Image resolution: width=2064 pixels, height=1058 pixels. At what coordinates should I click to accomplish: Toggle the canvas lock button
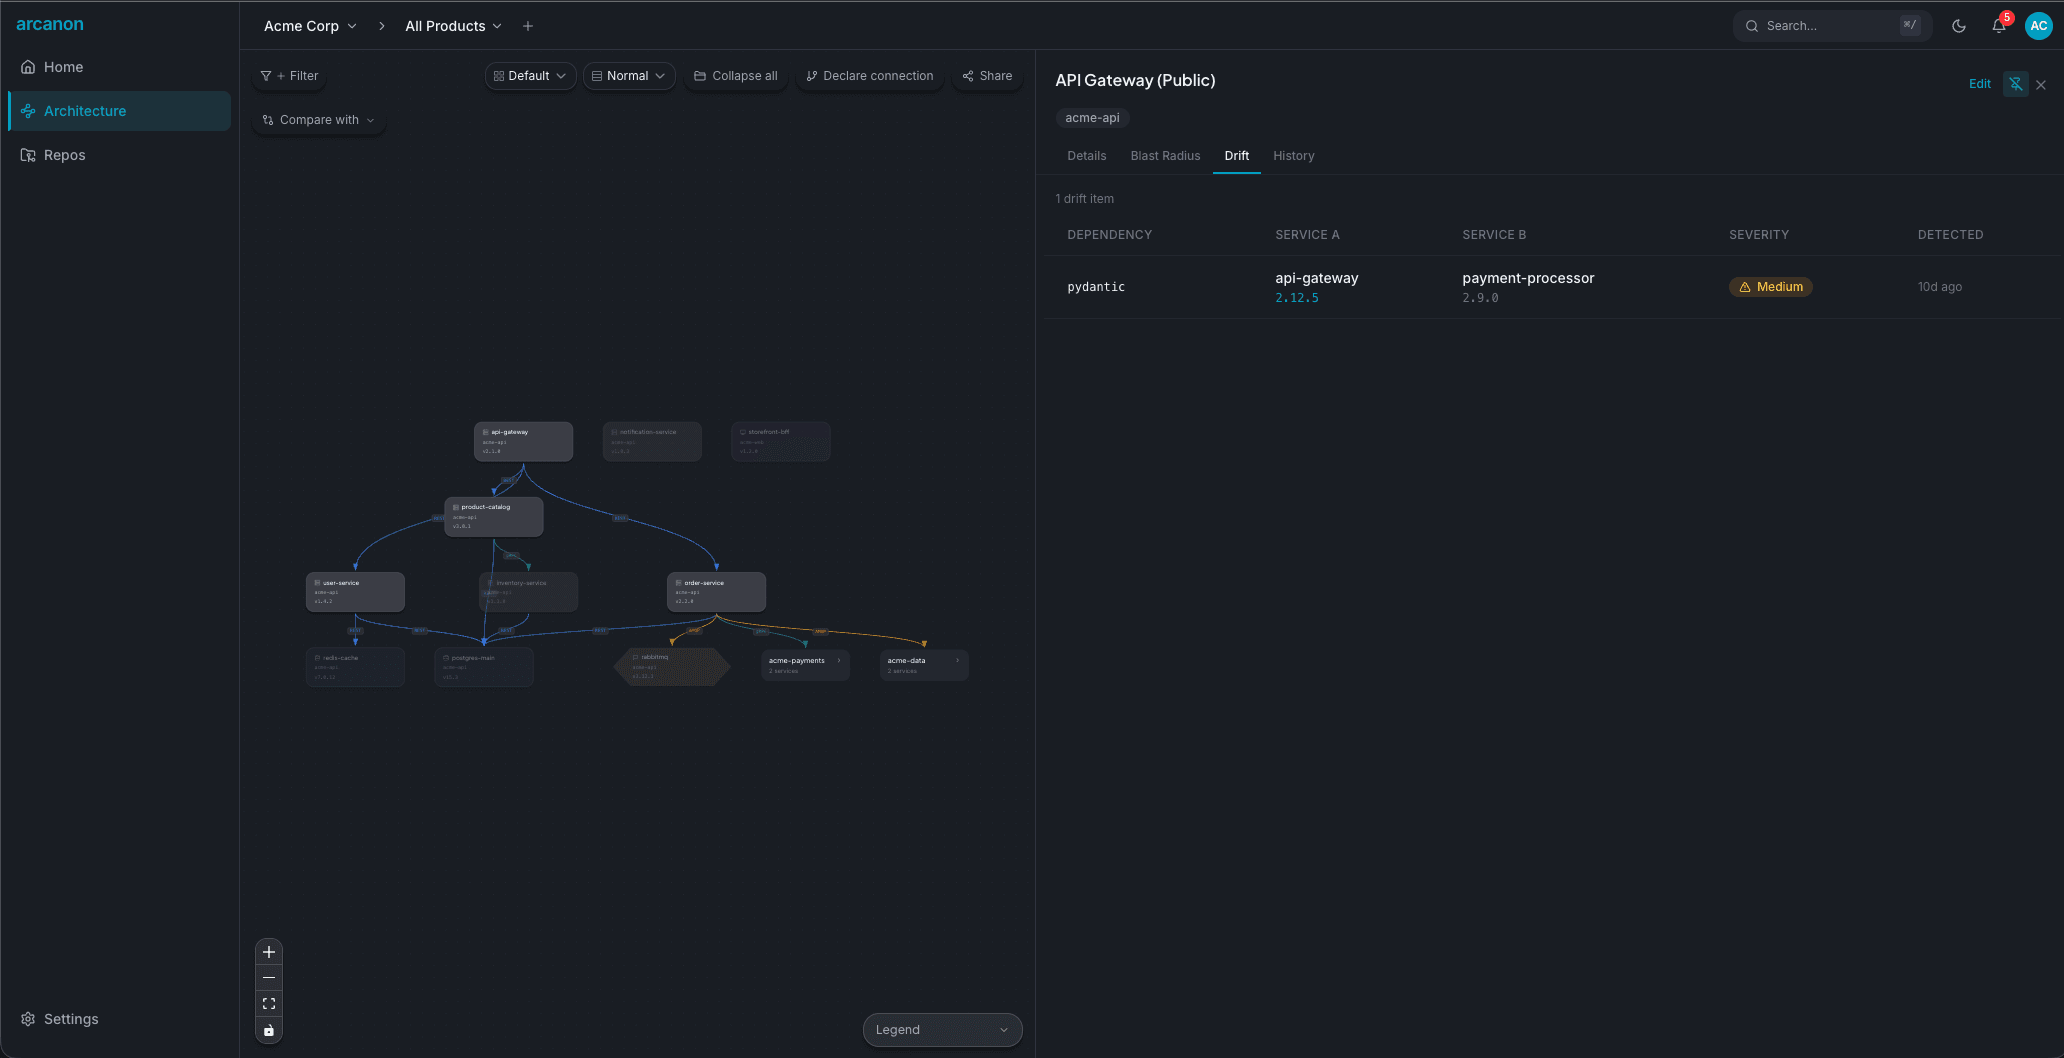(x=268, y=1030)
